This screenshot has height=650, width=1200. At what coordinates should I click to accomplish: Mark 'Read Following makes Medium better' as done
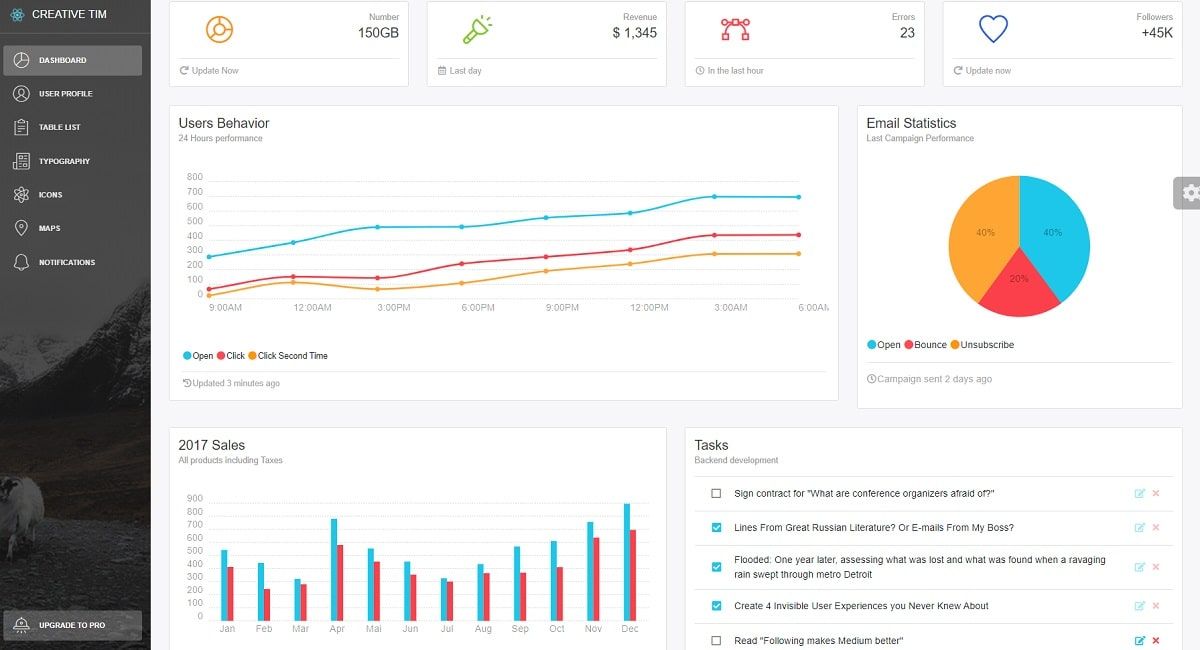click(715, 640)
